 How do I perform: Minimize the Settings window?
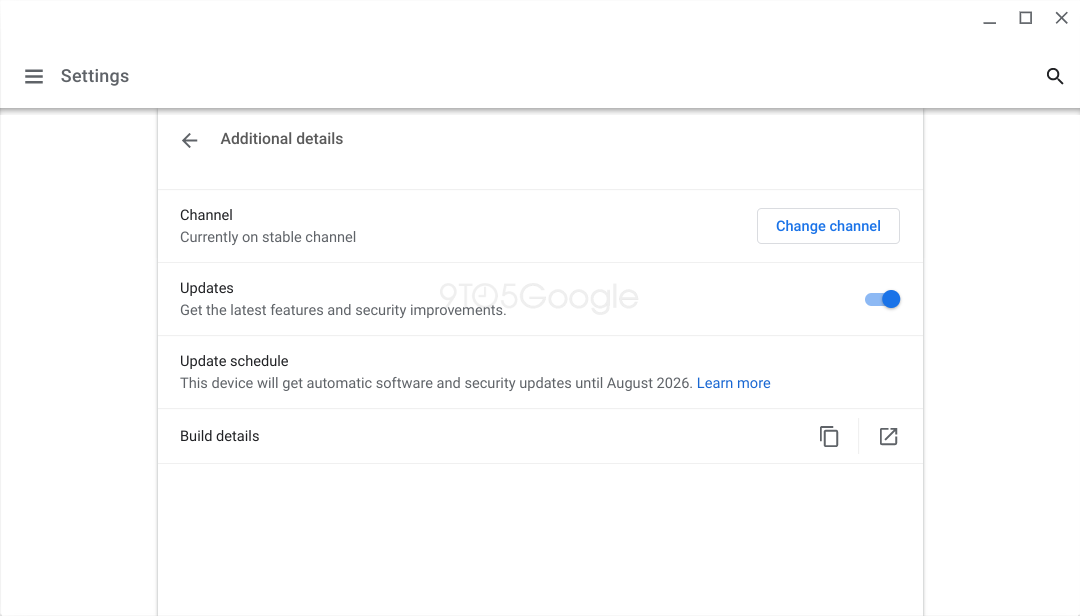coord(989,18)
